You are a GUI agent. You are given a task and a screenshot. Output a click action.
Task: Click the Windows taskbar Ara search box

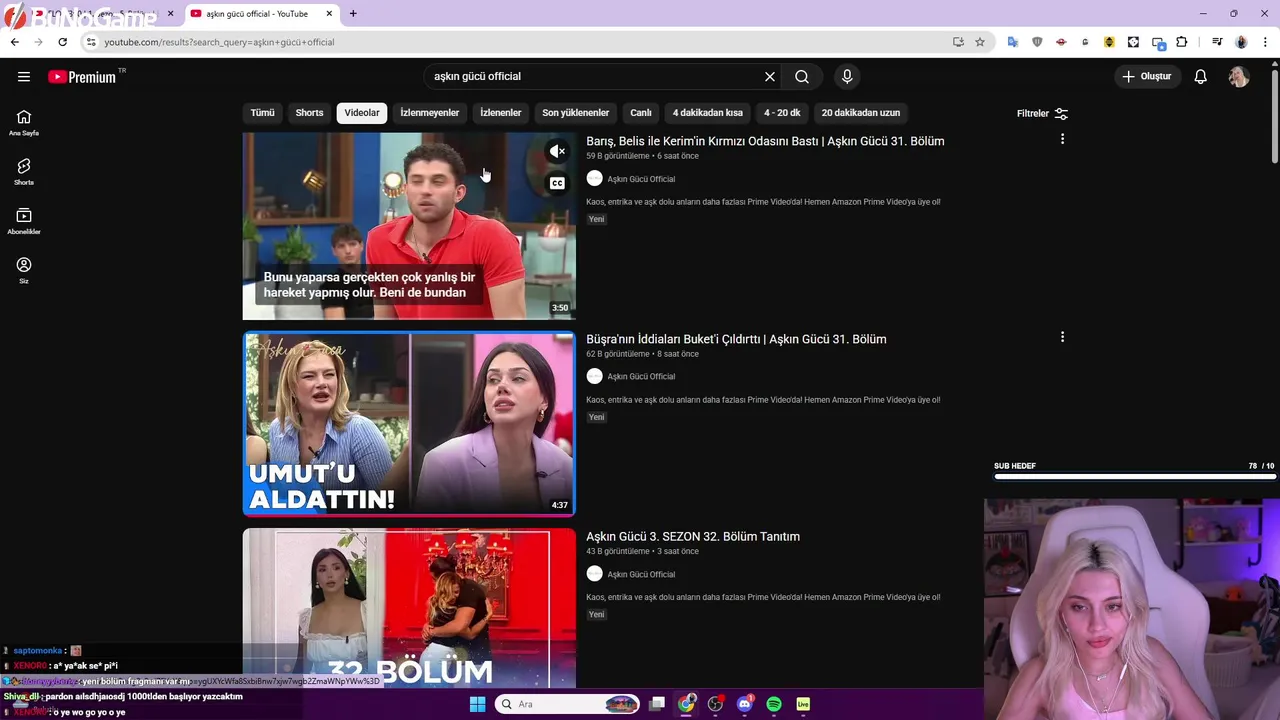(567, 704)
